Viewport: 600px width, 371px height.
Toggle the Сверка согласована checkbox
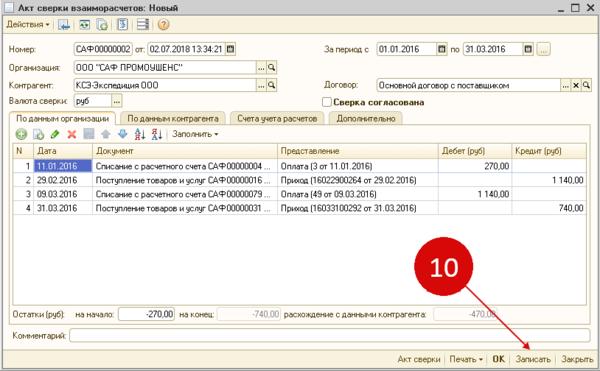point(326,102)
